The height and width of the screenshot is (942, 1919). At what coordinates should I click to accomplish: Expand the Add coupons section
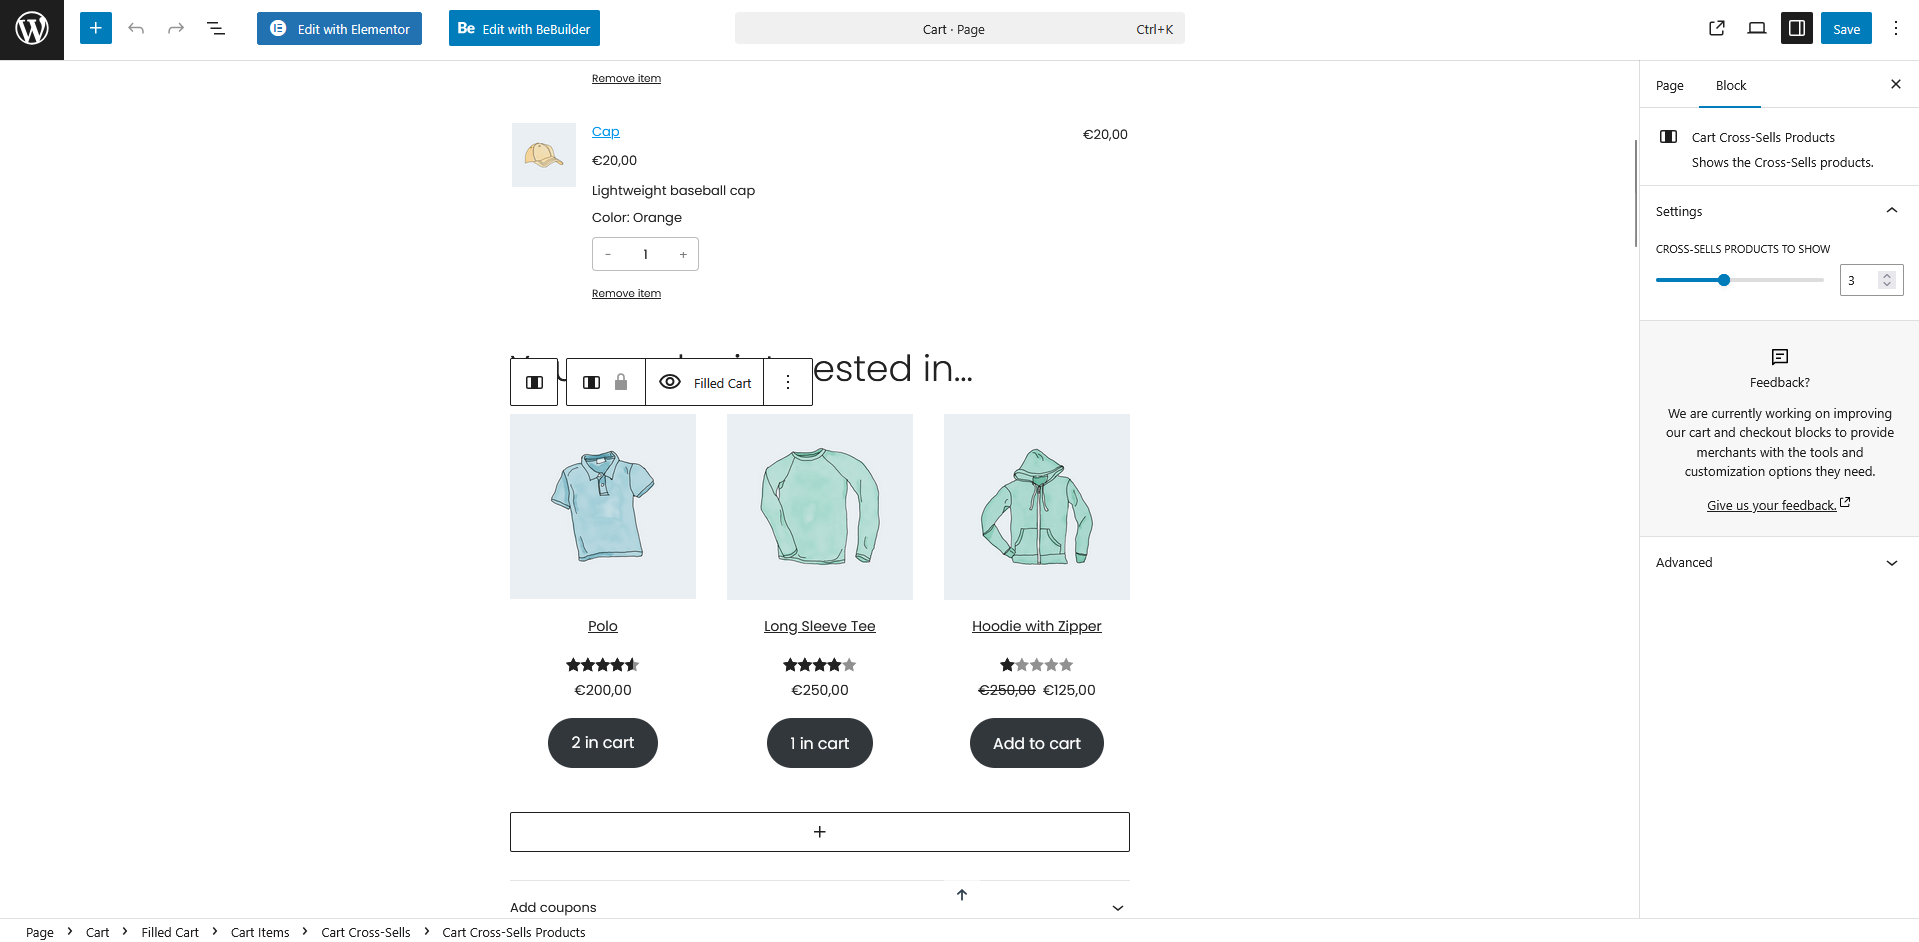coord(1117,908)
